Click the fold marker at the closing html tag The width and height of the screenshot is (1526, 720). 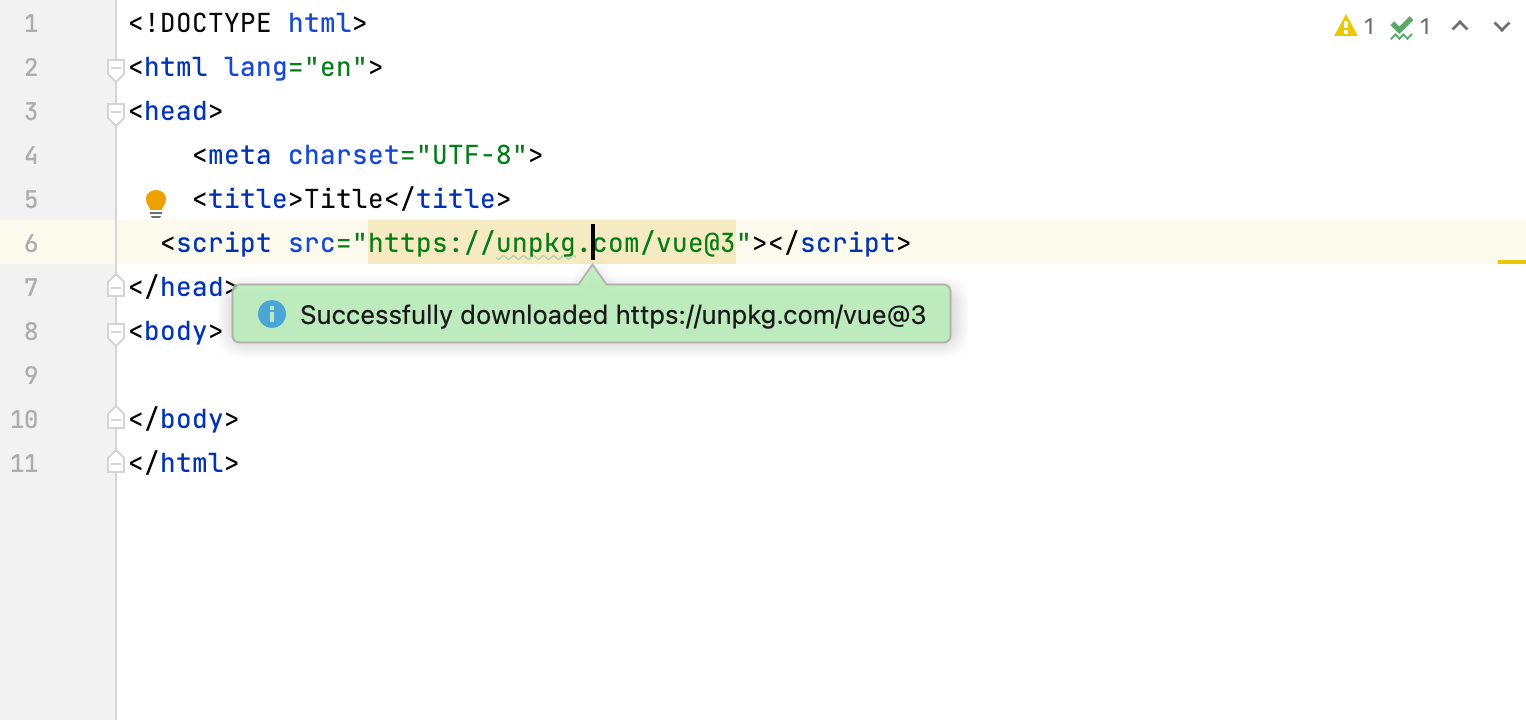(115, 463)
